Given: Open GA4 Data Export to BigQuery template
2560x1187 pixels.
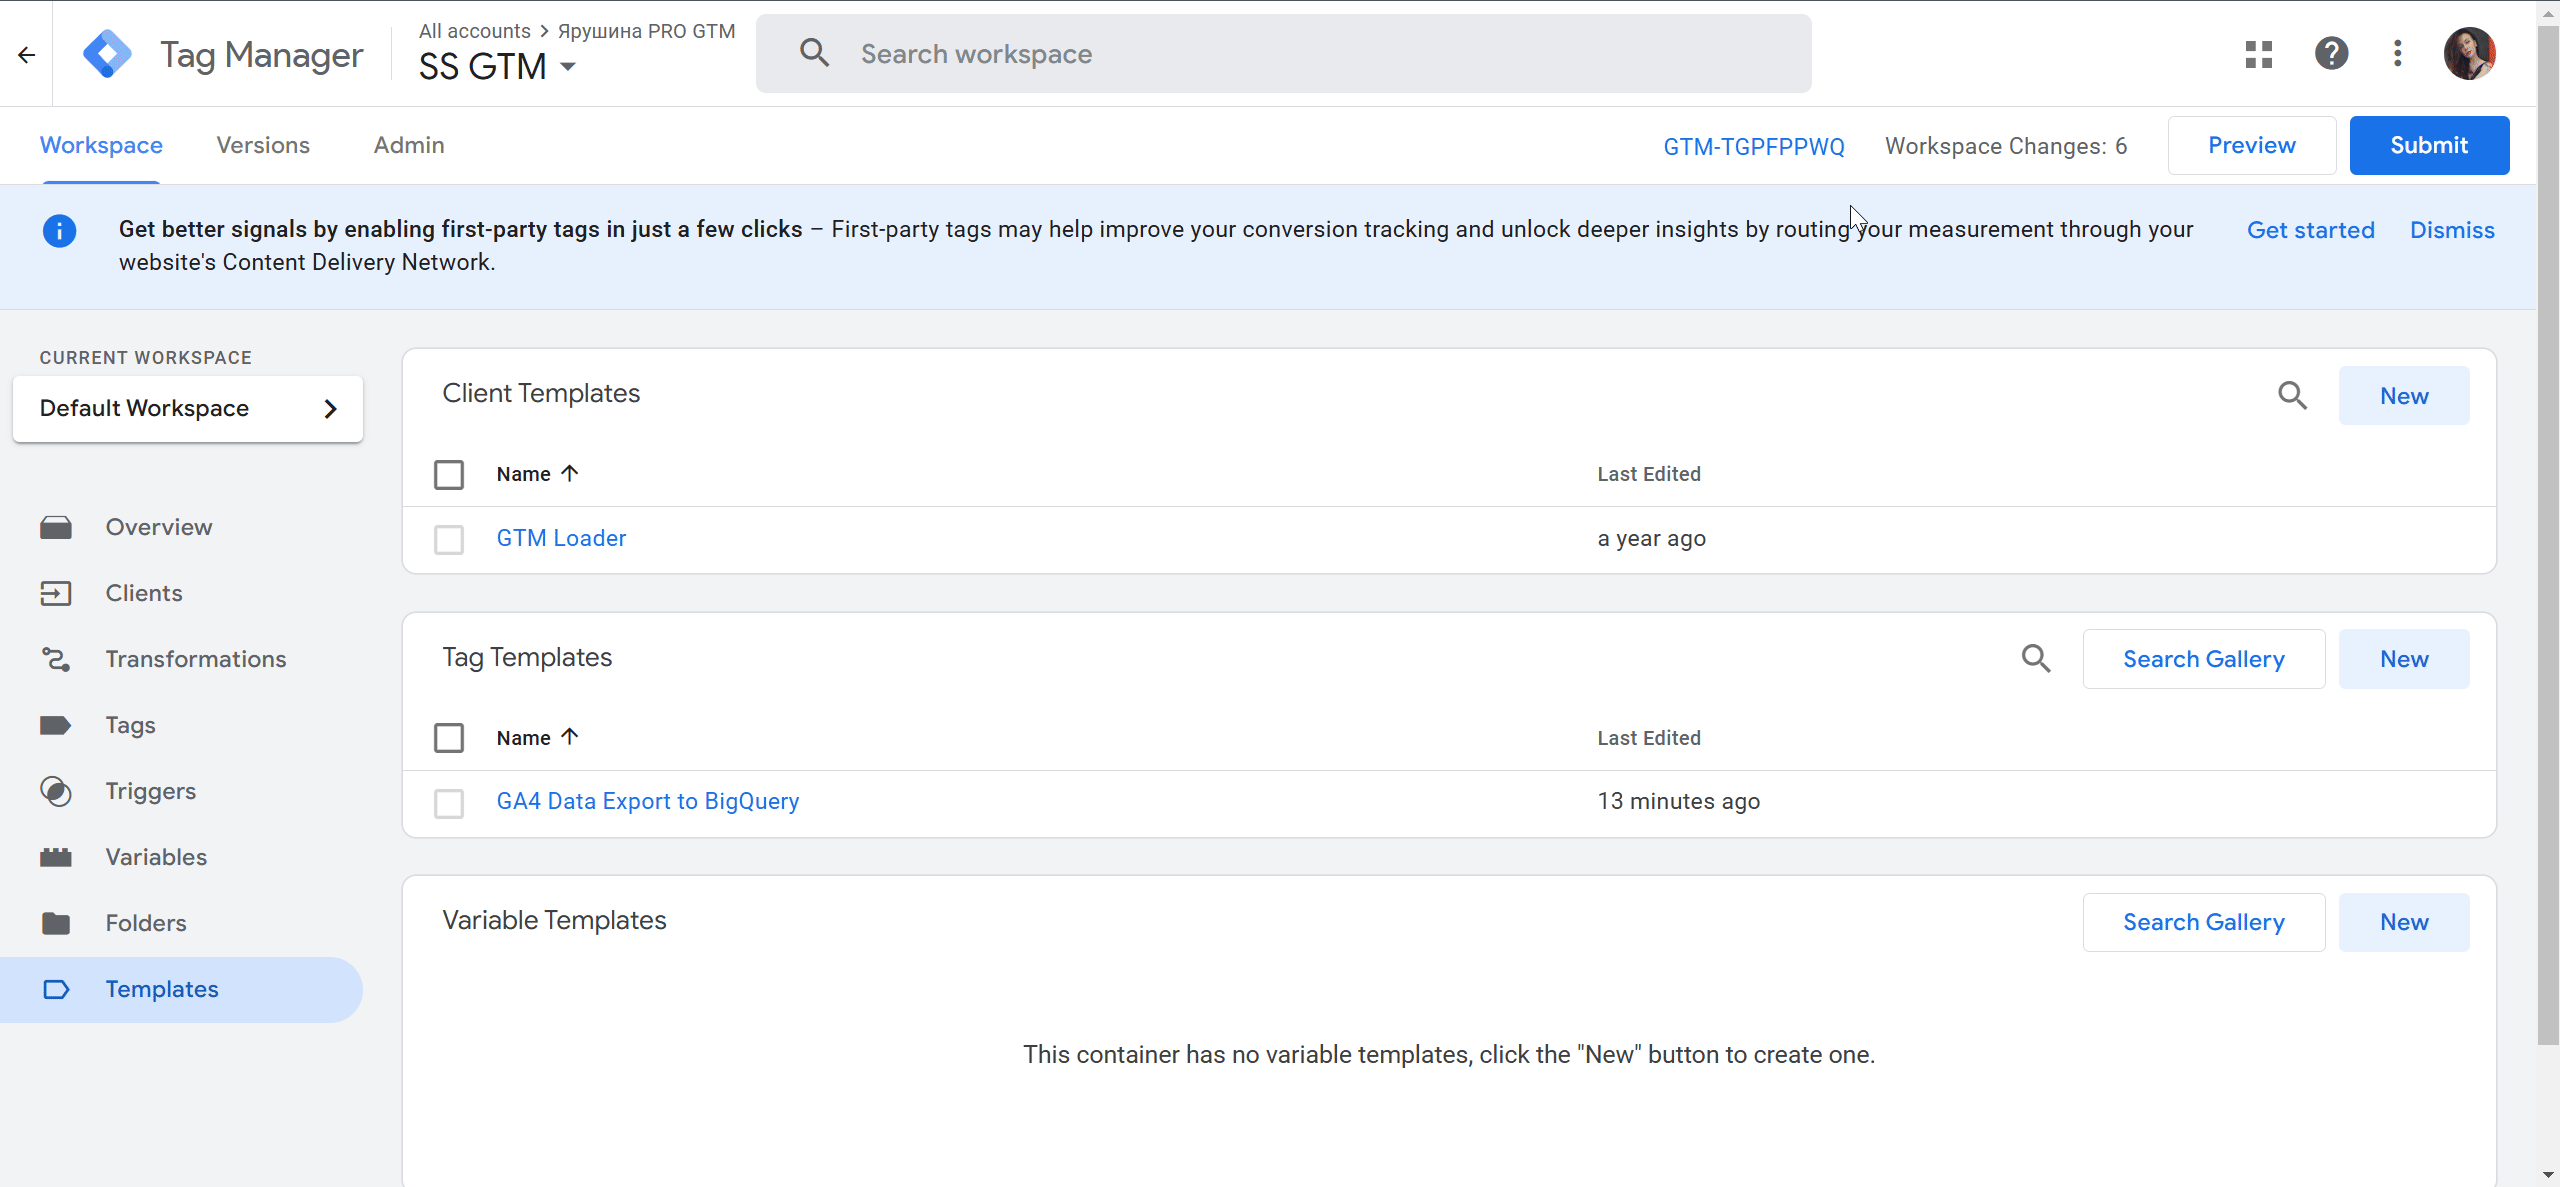Looking at the screenshot, I should pyautogui.click(x=648, y=801).
